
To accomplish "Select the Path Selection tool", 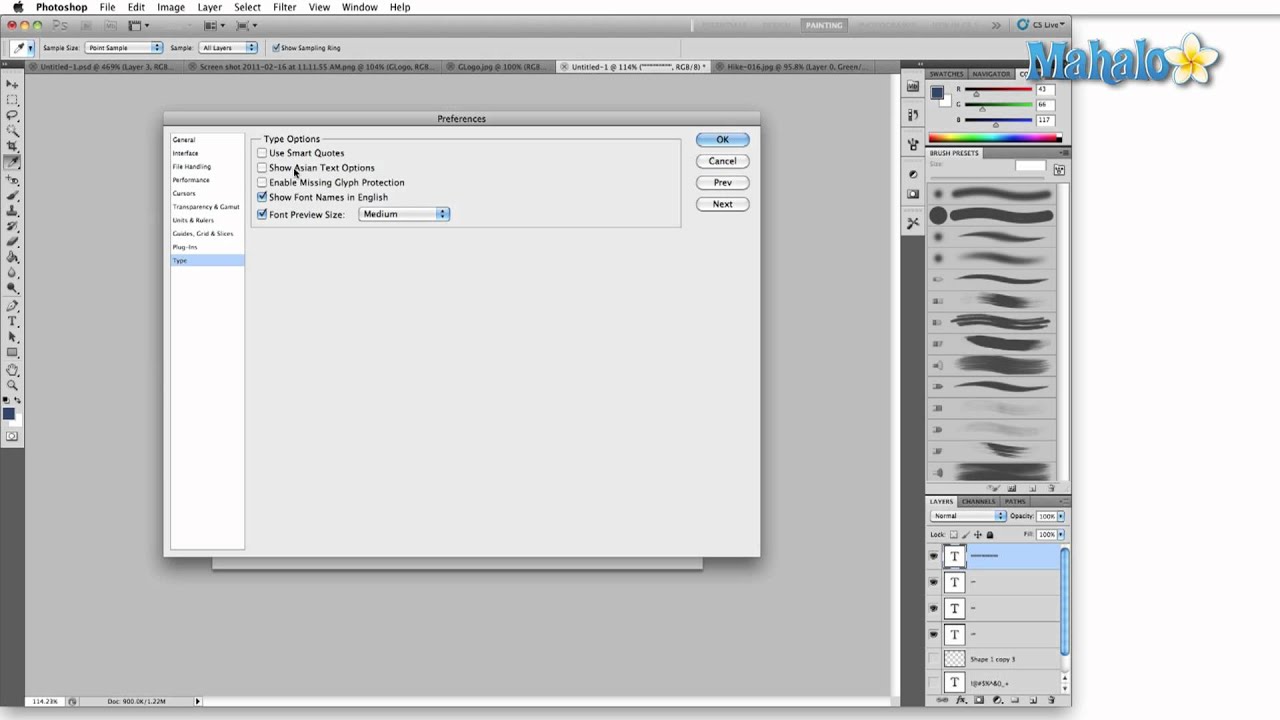I will coord(13,337).
